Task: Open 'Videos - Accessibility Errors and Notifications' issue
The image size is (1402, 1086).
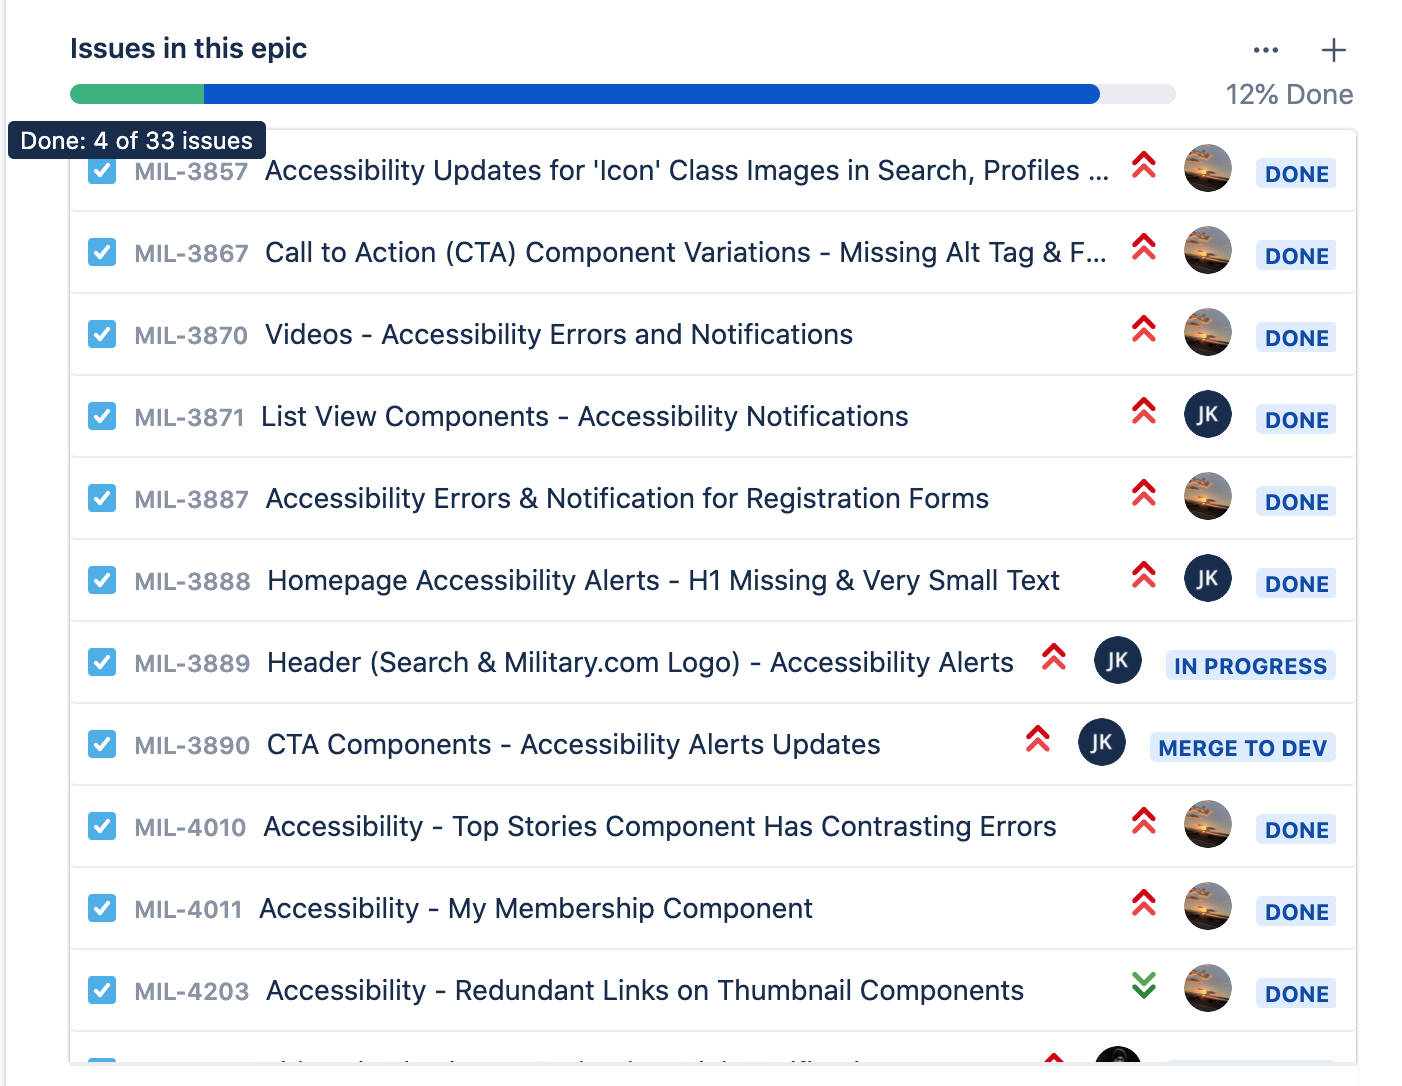Action: click(x=559, y=334)
